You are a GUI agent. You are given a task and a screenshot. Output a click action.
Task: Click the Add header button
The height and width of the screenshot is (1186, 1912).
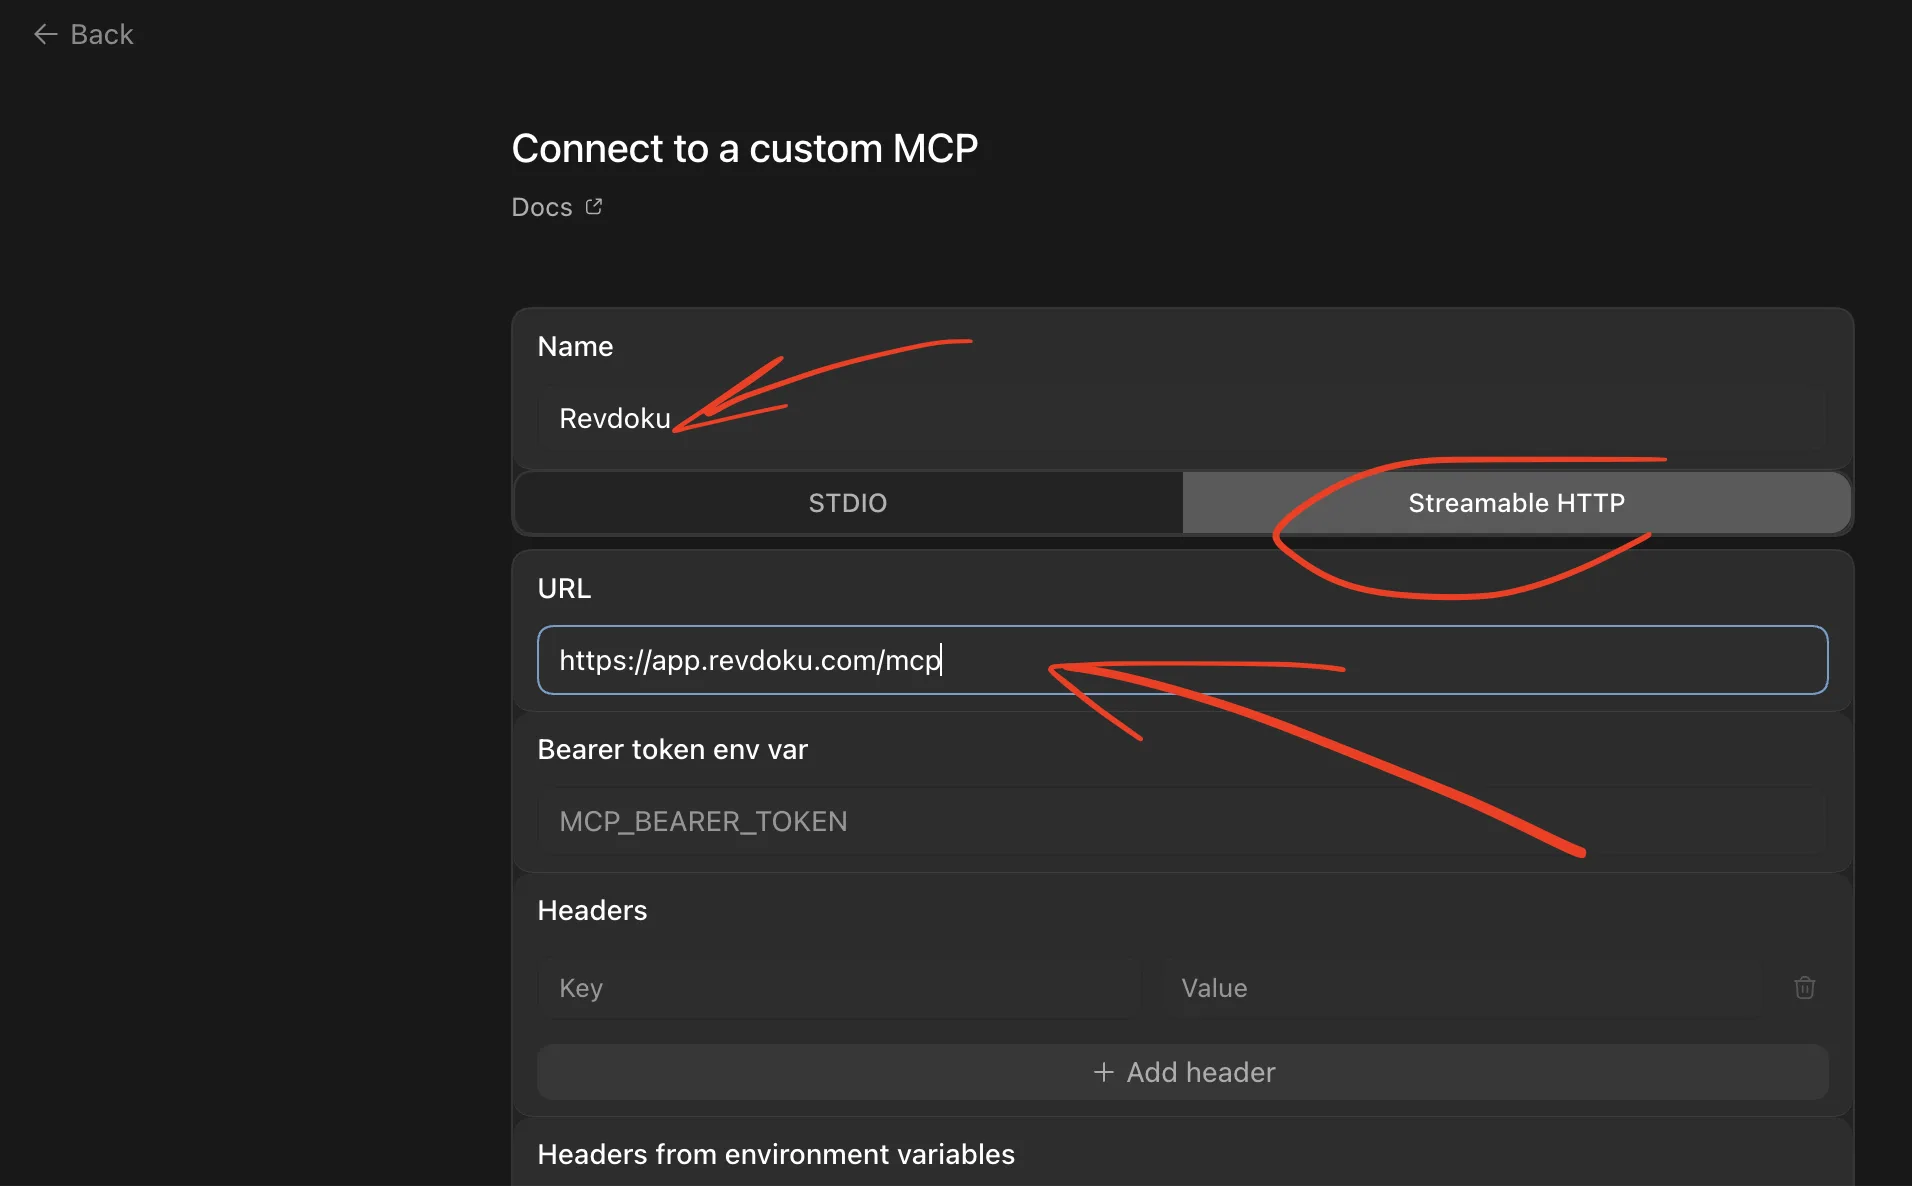(1182, 1072)
